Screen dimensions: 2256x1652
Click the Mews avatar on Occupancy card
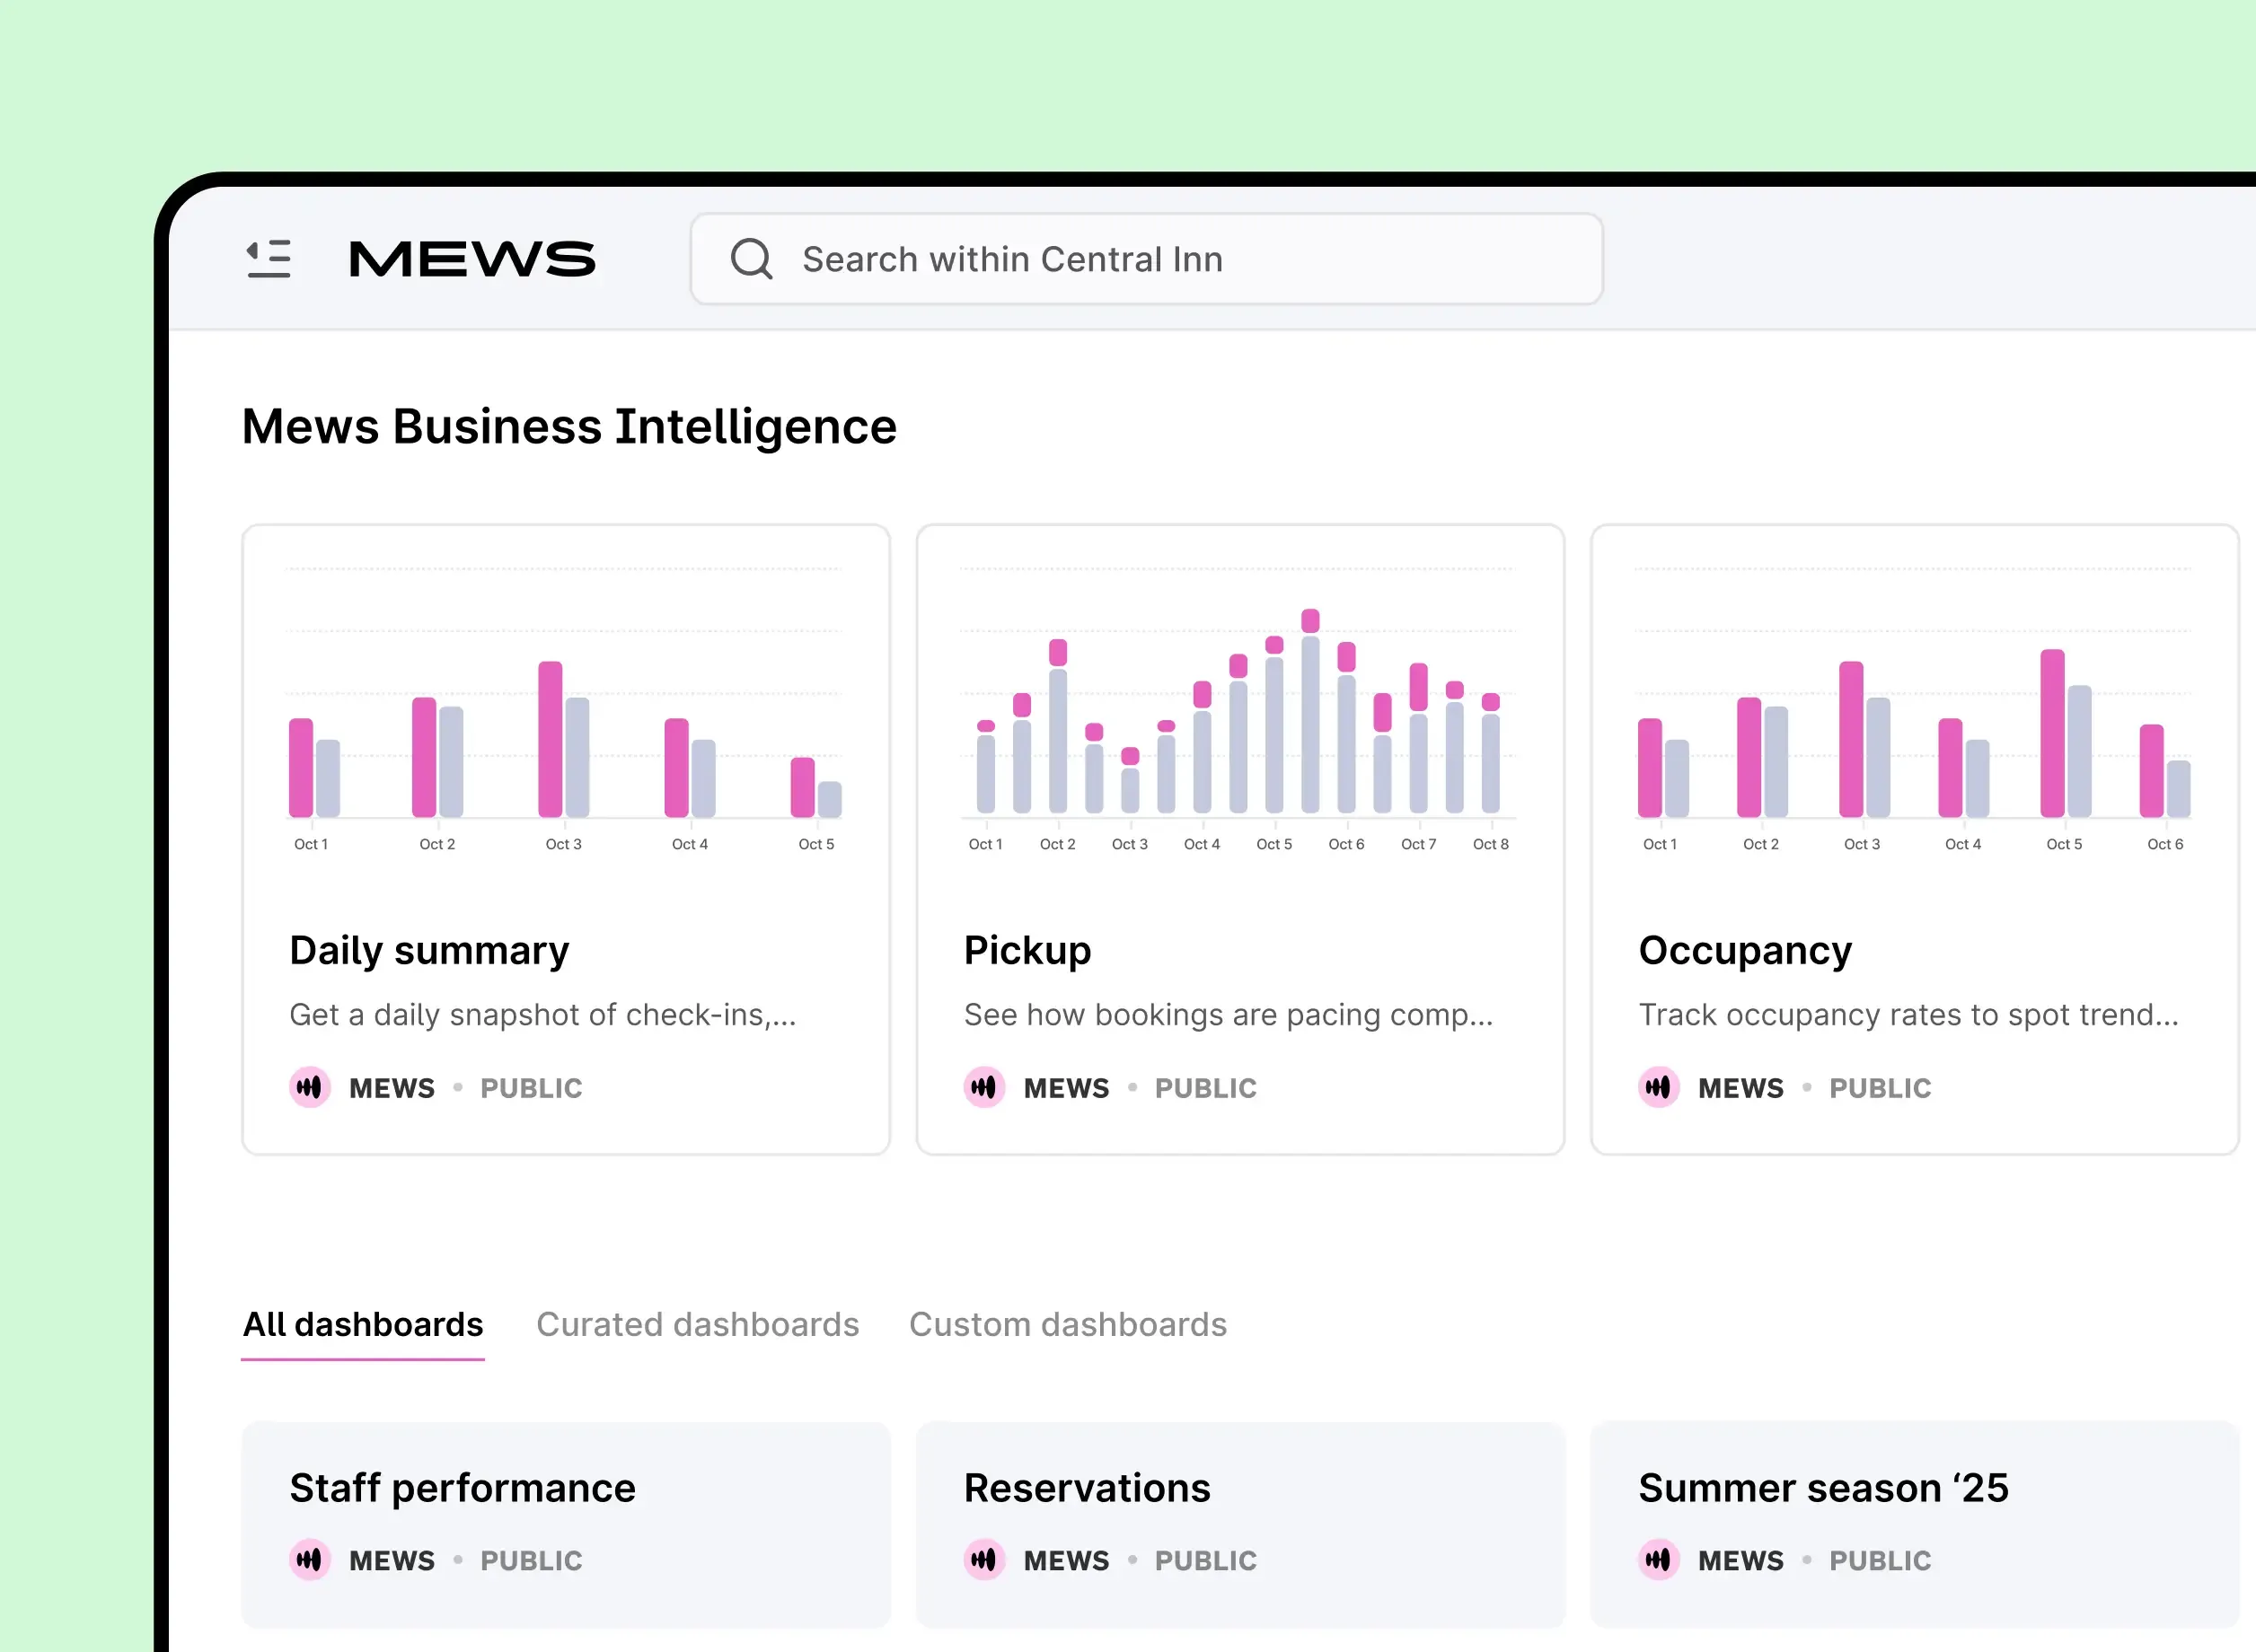tap(1659, 1087)
